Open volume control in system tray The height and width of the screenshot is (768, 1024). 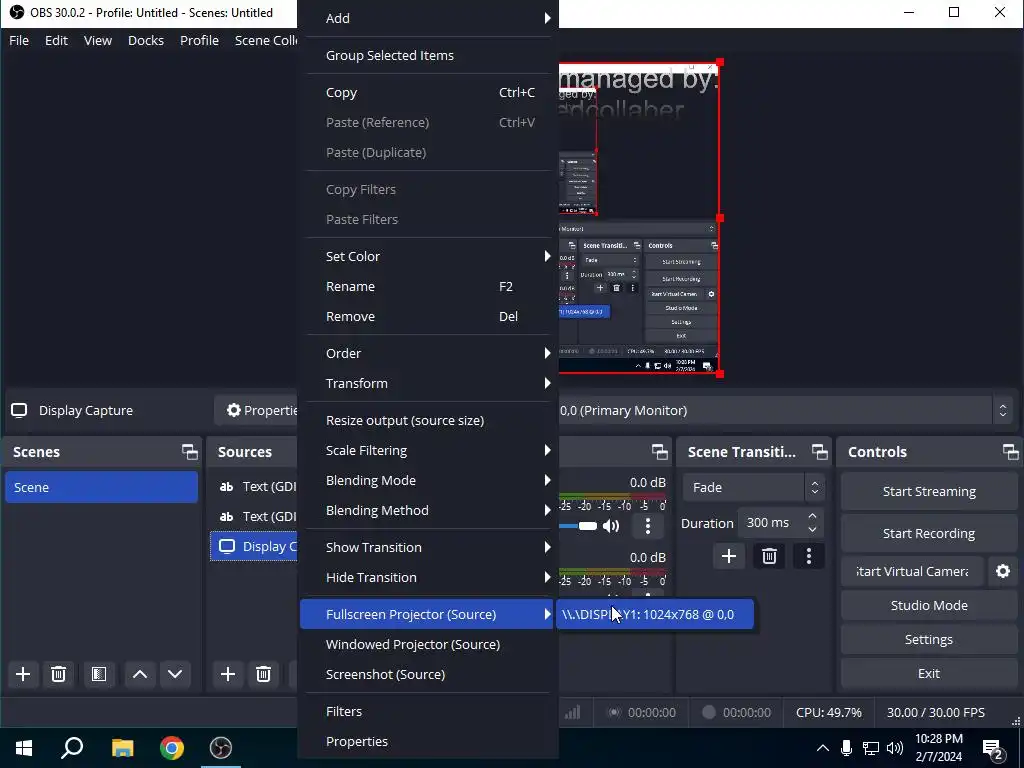coord(895,748)
